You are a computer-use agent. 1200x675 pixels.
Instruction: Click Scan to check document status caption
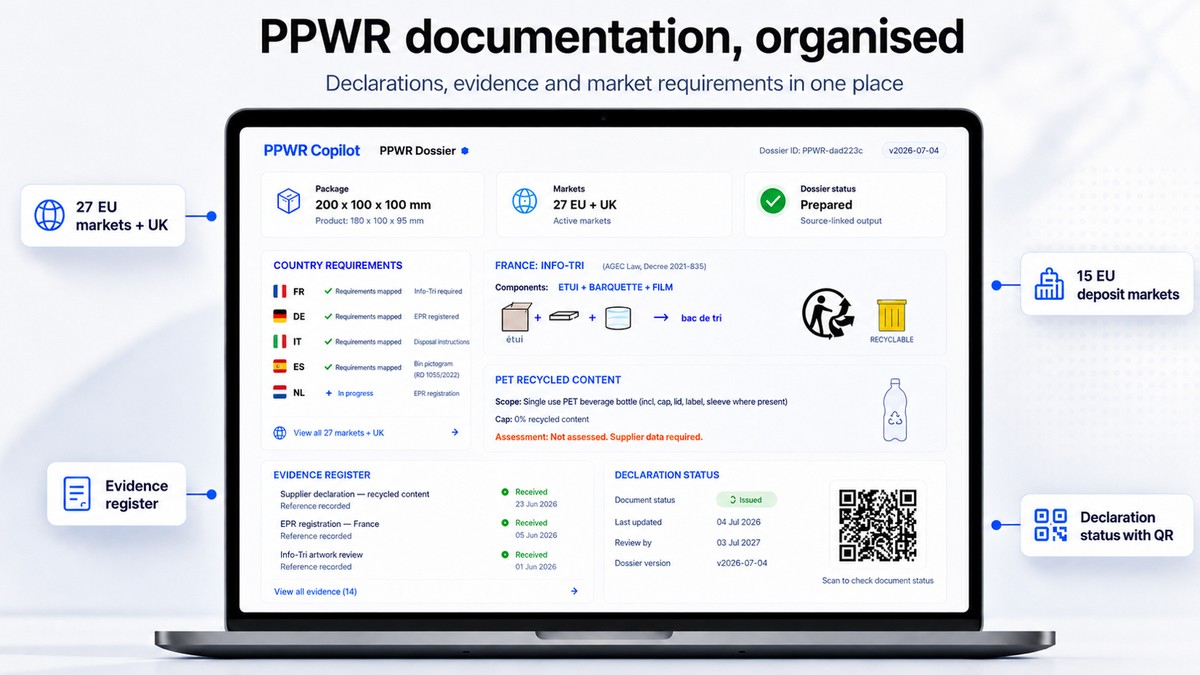coord(878,581)
